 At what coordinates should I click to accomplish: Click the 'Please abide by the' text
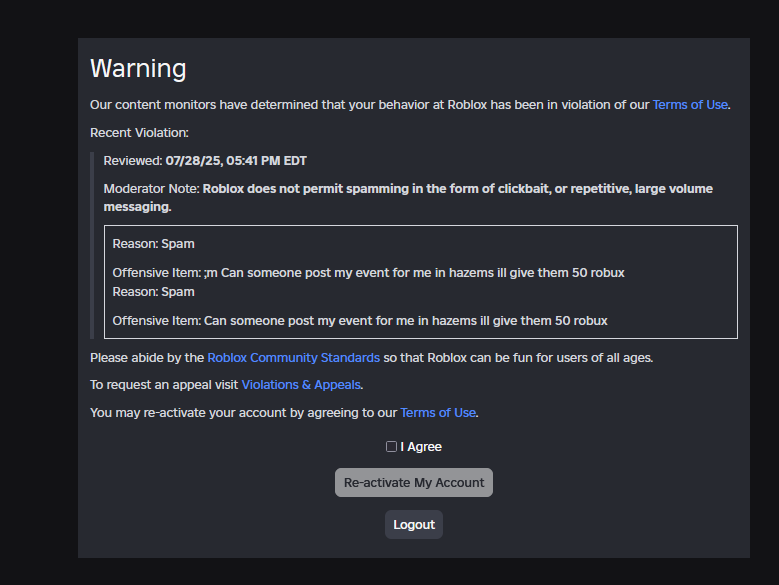[x=147, y=357]
